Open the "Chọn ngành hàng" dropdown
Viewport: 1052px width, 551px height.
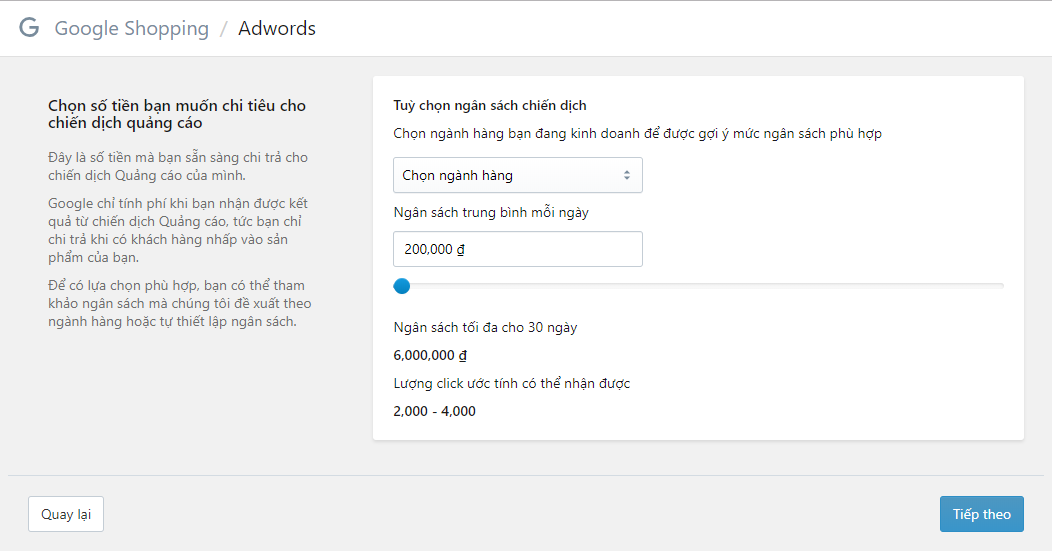[517, 175]
